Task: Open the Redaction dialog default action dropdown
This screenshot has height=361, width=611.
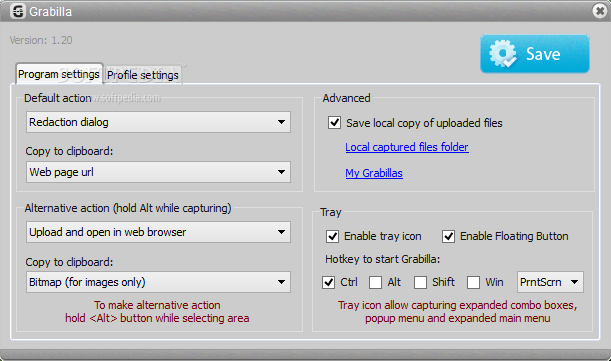Action: 158,122
